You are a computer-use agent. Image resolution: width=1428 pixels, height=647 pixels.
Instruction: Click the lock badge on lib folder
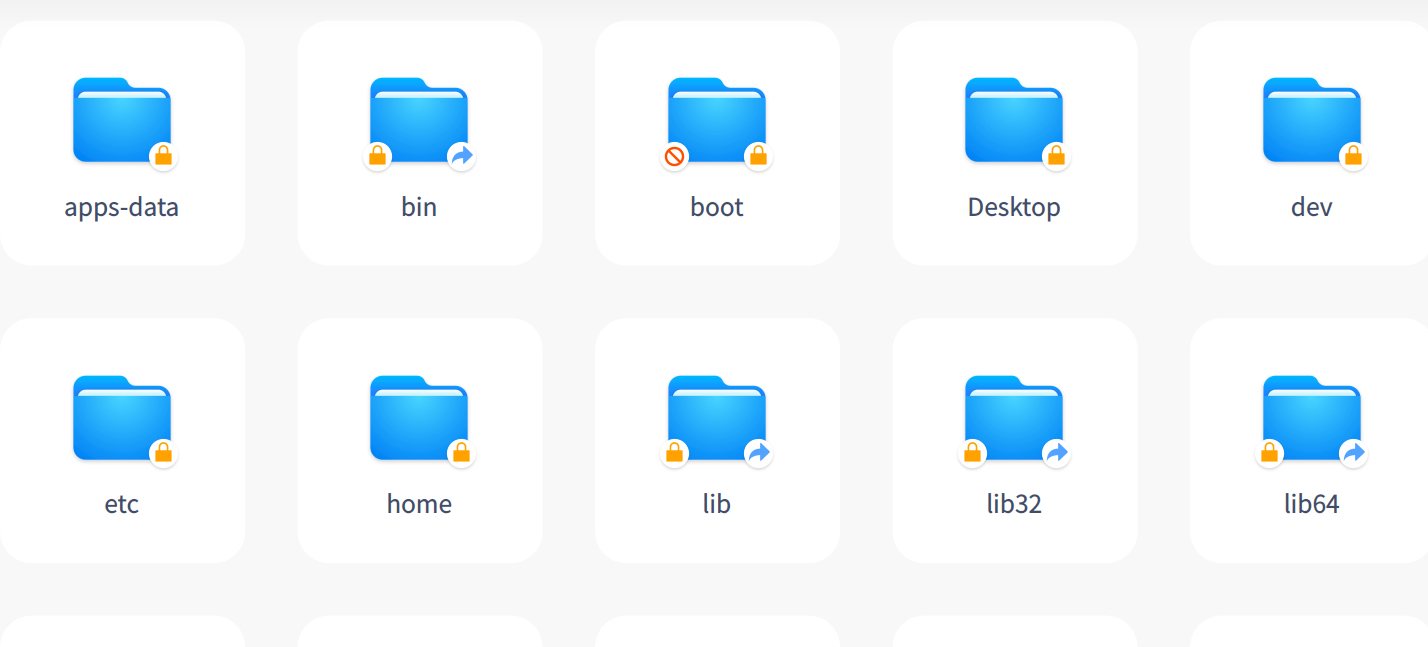click(675, 454)
